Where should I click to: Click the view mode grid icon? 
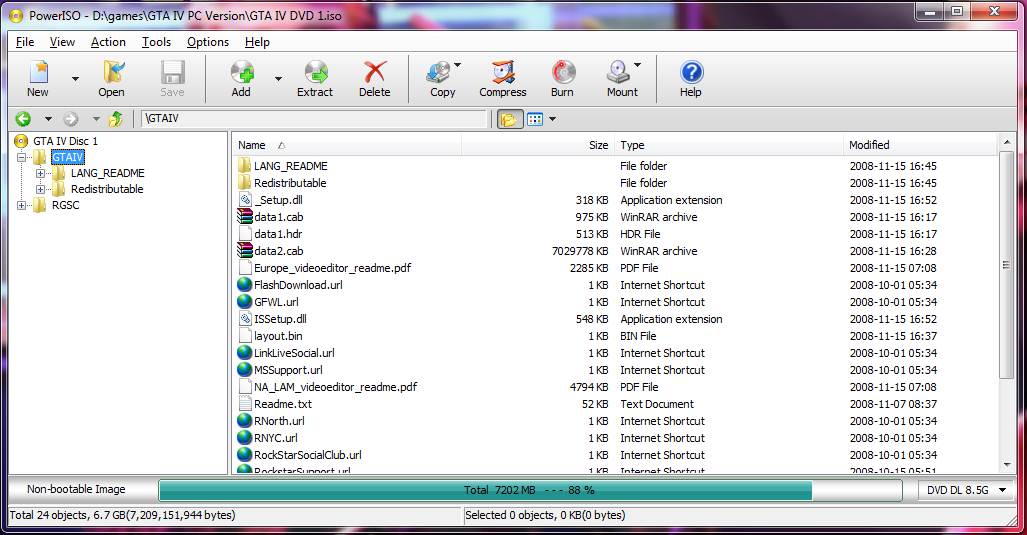(x=535, y=119)
